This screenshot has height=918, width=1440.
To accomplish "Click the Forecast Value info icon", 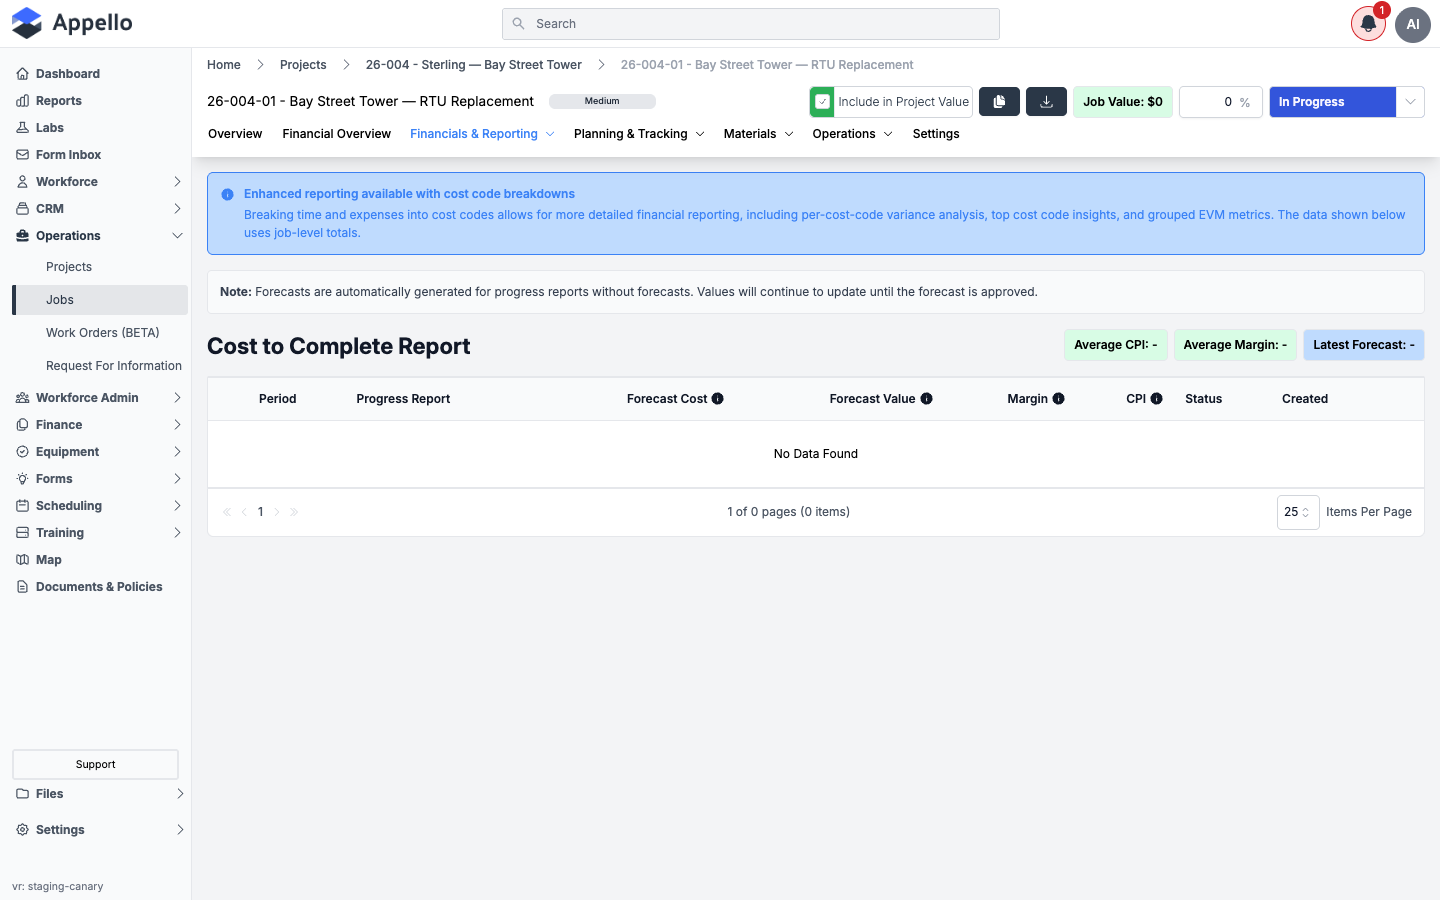I will tap(926, 399).
